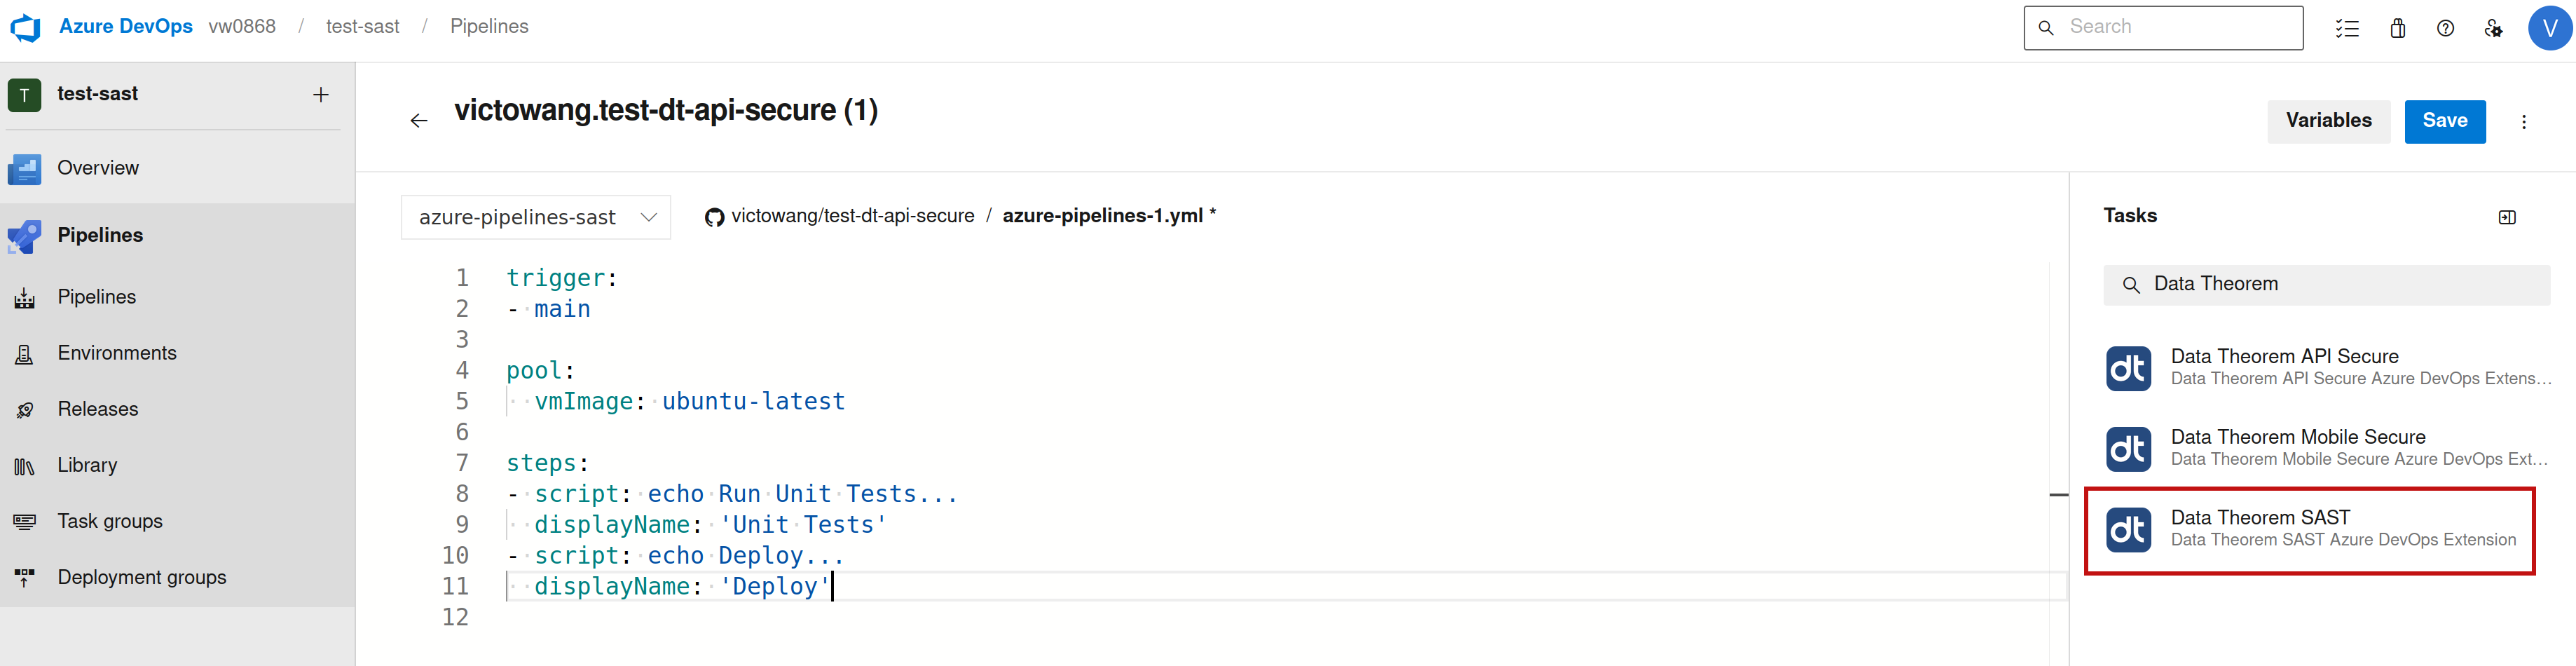Open the help question mark icon

tap(2445, 28)
